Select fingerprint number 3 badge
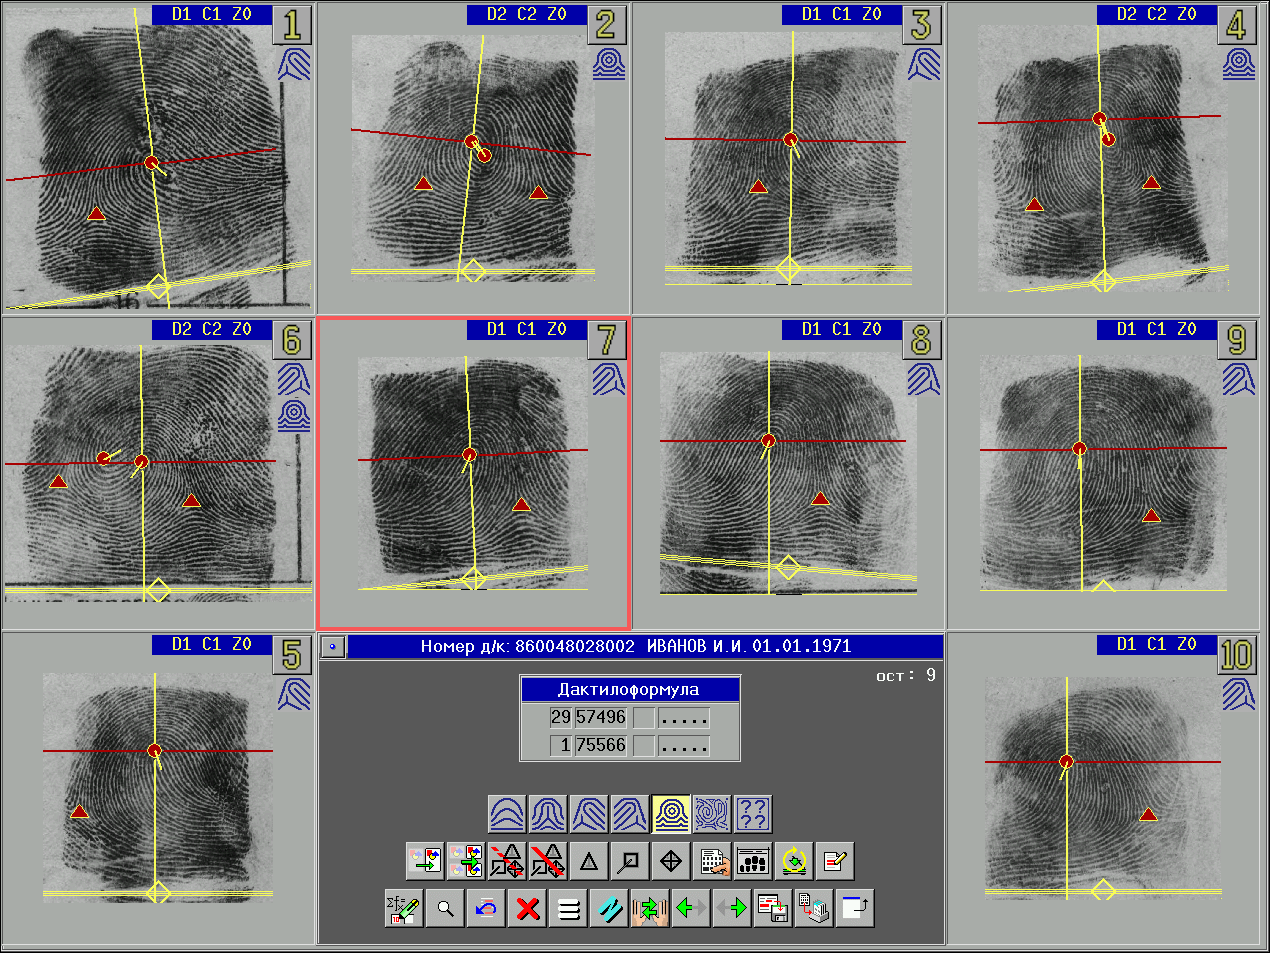This screenshot has height=953, width=1270. tap(922, 25)
